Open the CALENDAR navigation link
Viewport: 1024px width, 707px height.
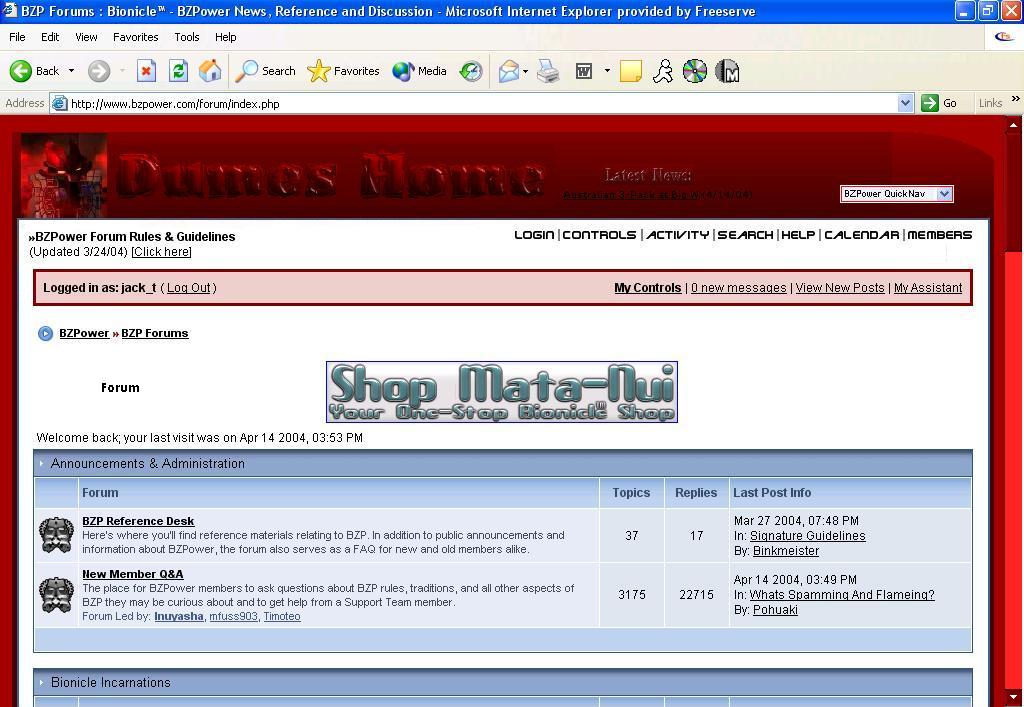tap(861, 235)
